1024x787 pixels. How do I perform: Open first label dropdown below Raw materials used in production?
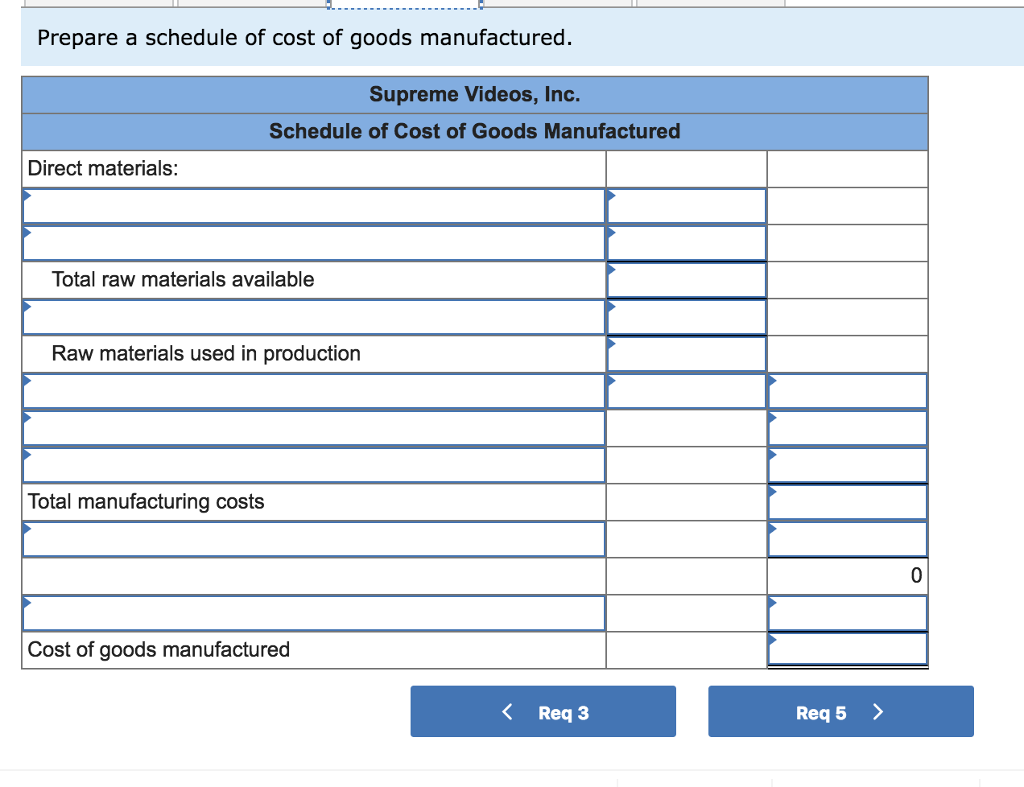pos(313,391)
